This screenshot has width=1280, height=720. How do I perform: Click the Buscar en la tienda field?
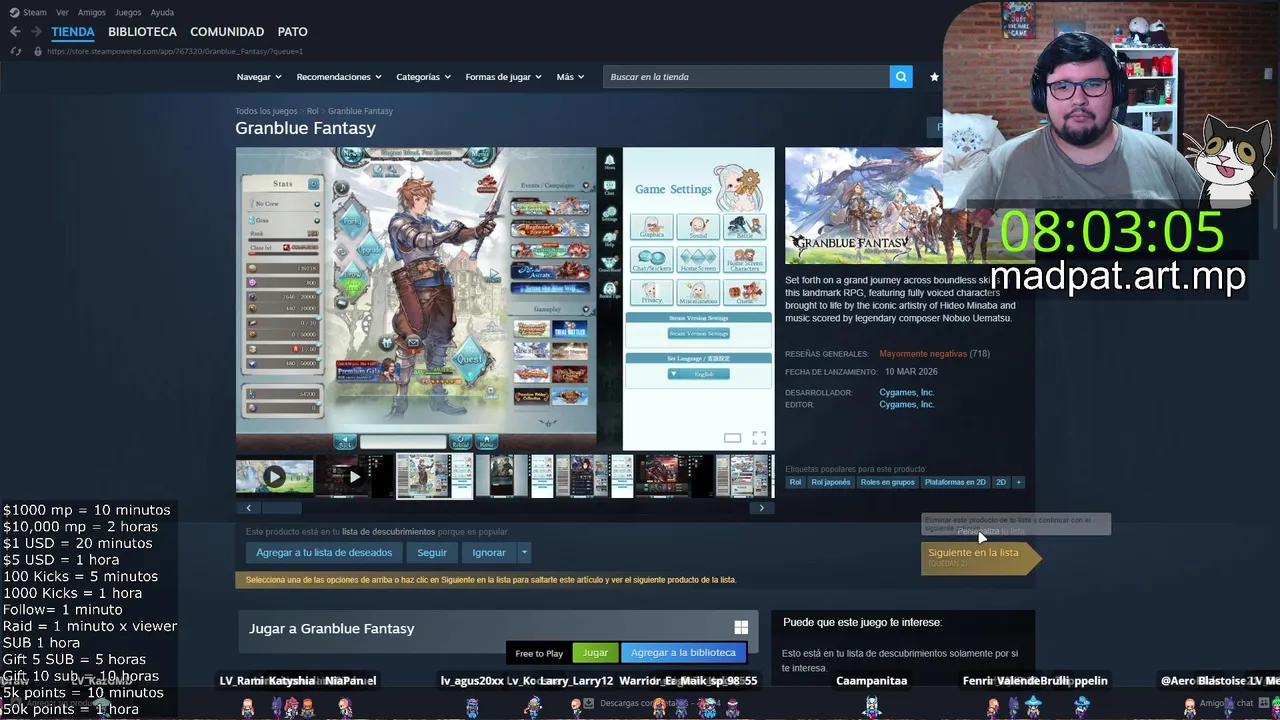click(x=746, y=77)
